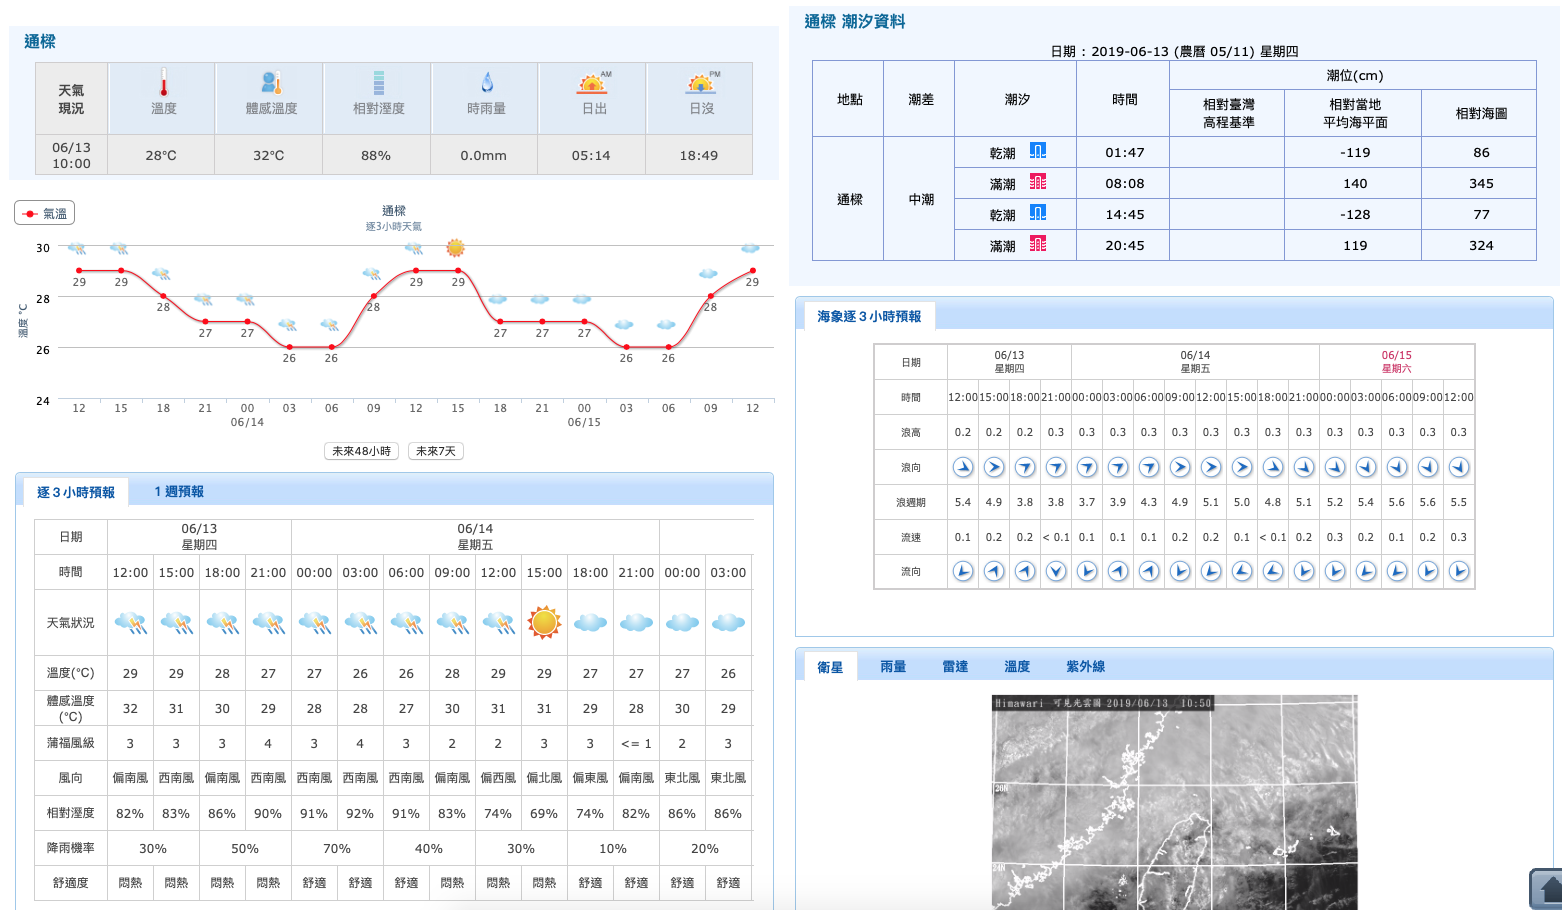Click the 時雨量 raindrop icon
Viewport: 1562px width, 910px height.
(487, 83)
